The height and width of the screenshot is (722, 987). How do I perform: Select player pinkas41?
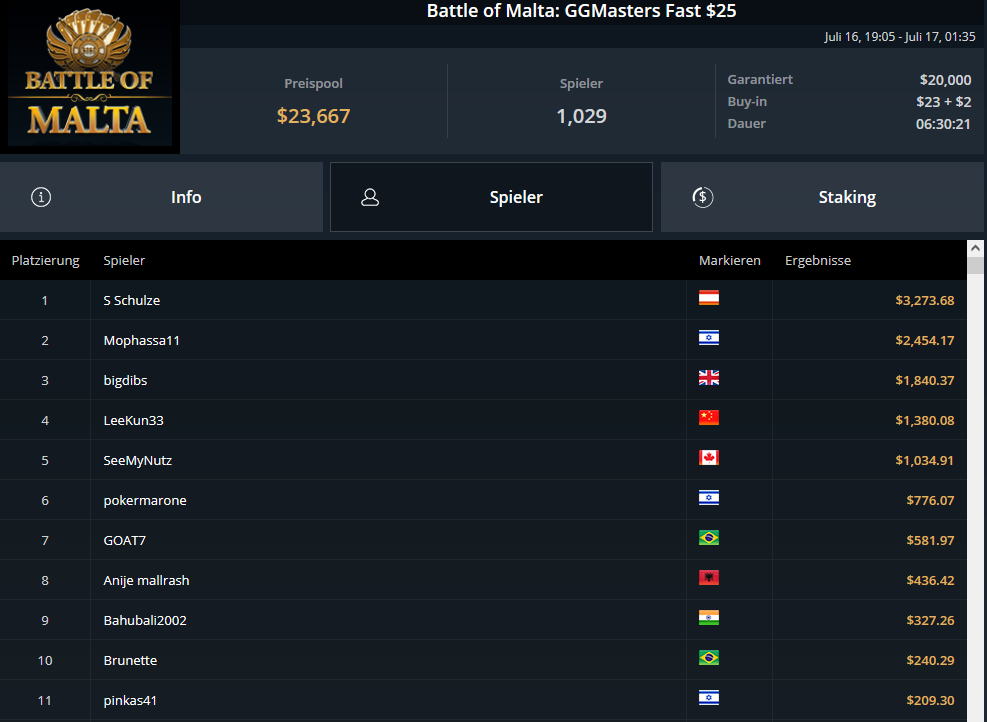[130, 700]
